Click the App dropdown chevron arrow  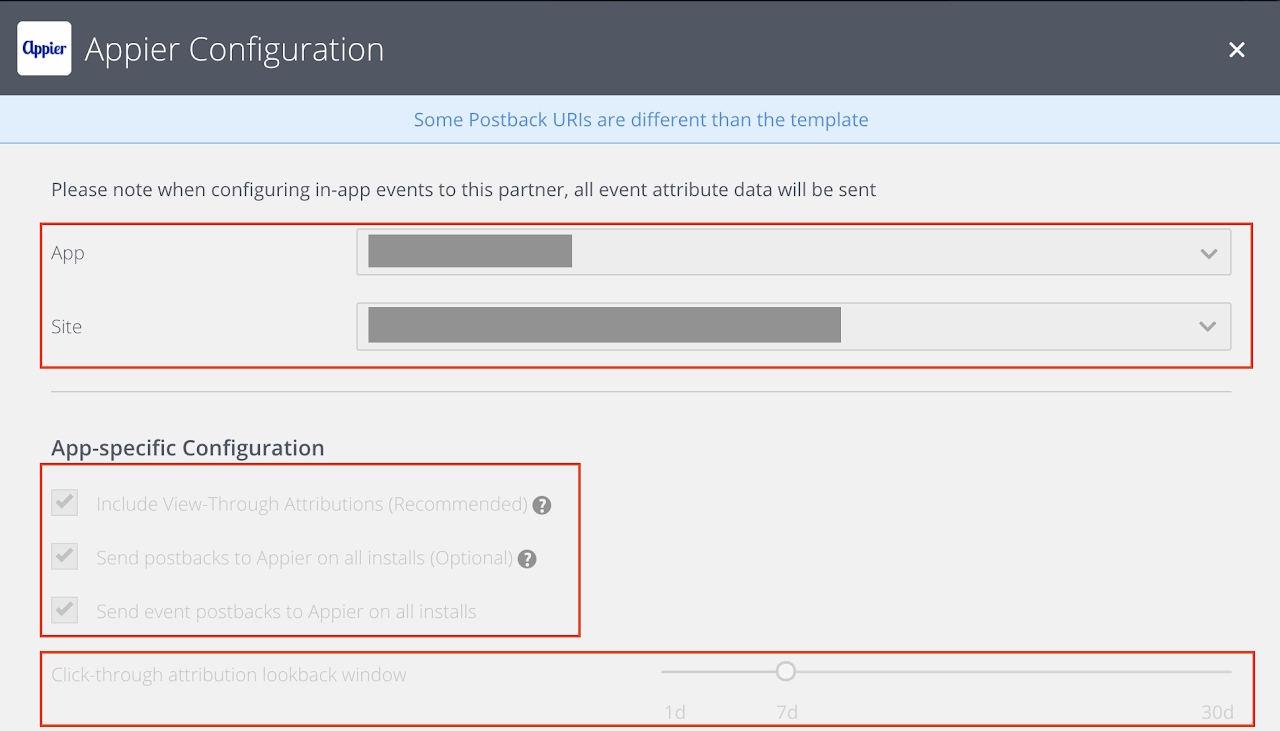[x=1208, y=254]
